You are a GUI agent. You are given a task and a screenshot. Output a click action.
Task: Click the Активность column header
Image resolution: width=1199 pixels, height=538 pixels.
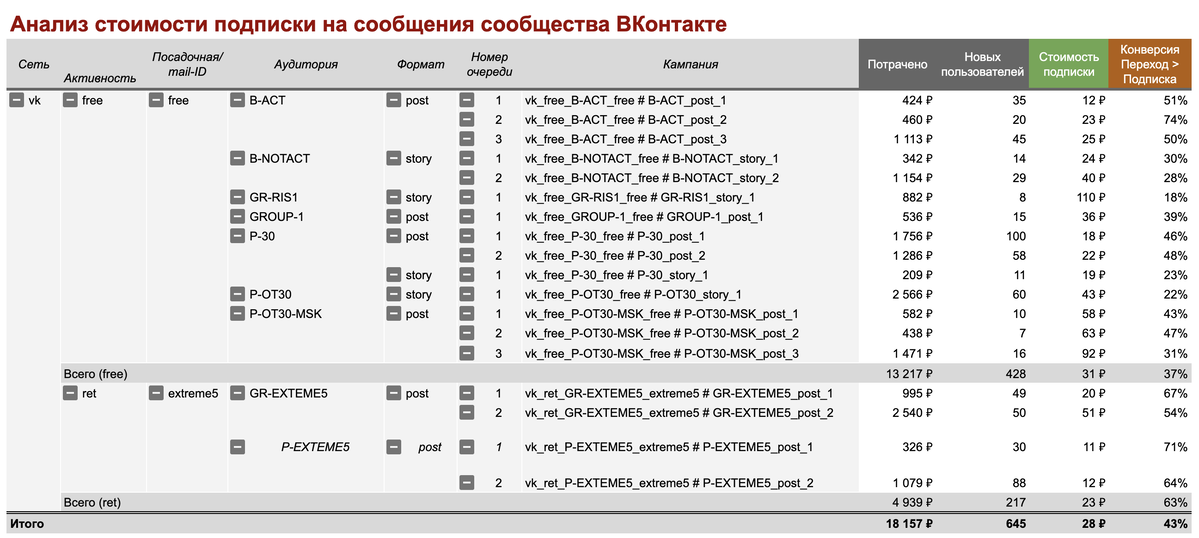100,77
